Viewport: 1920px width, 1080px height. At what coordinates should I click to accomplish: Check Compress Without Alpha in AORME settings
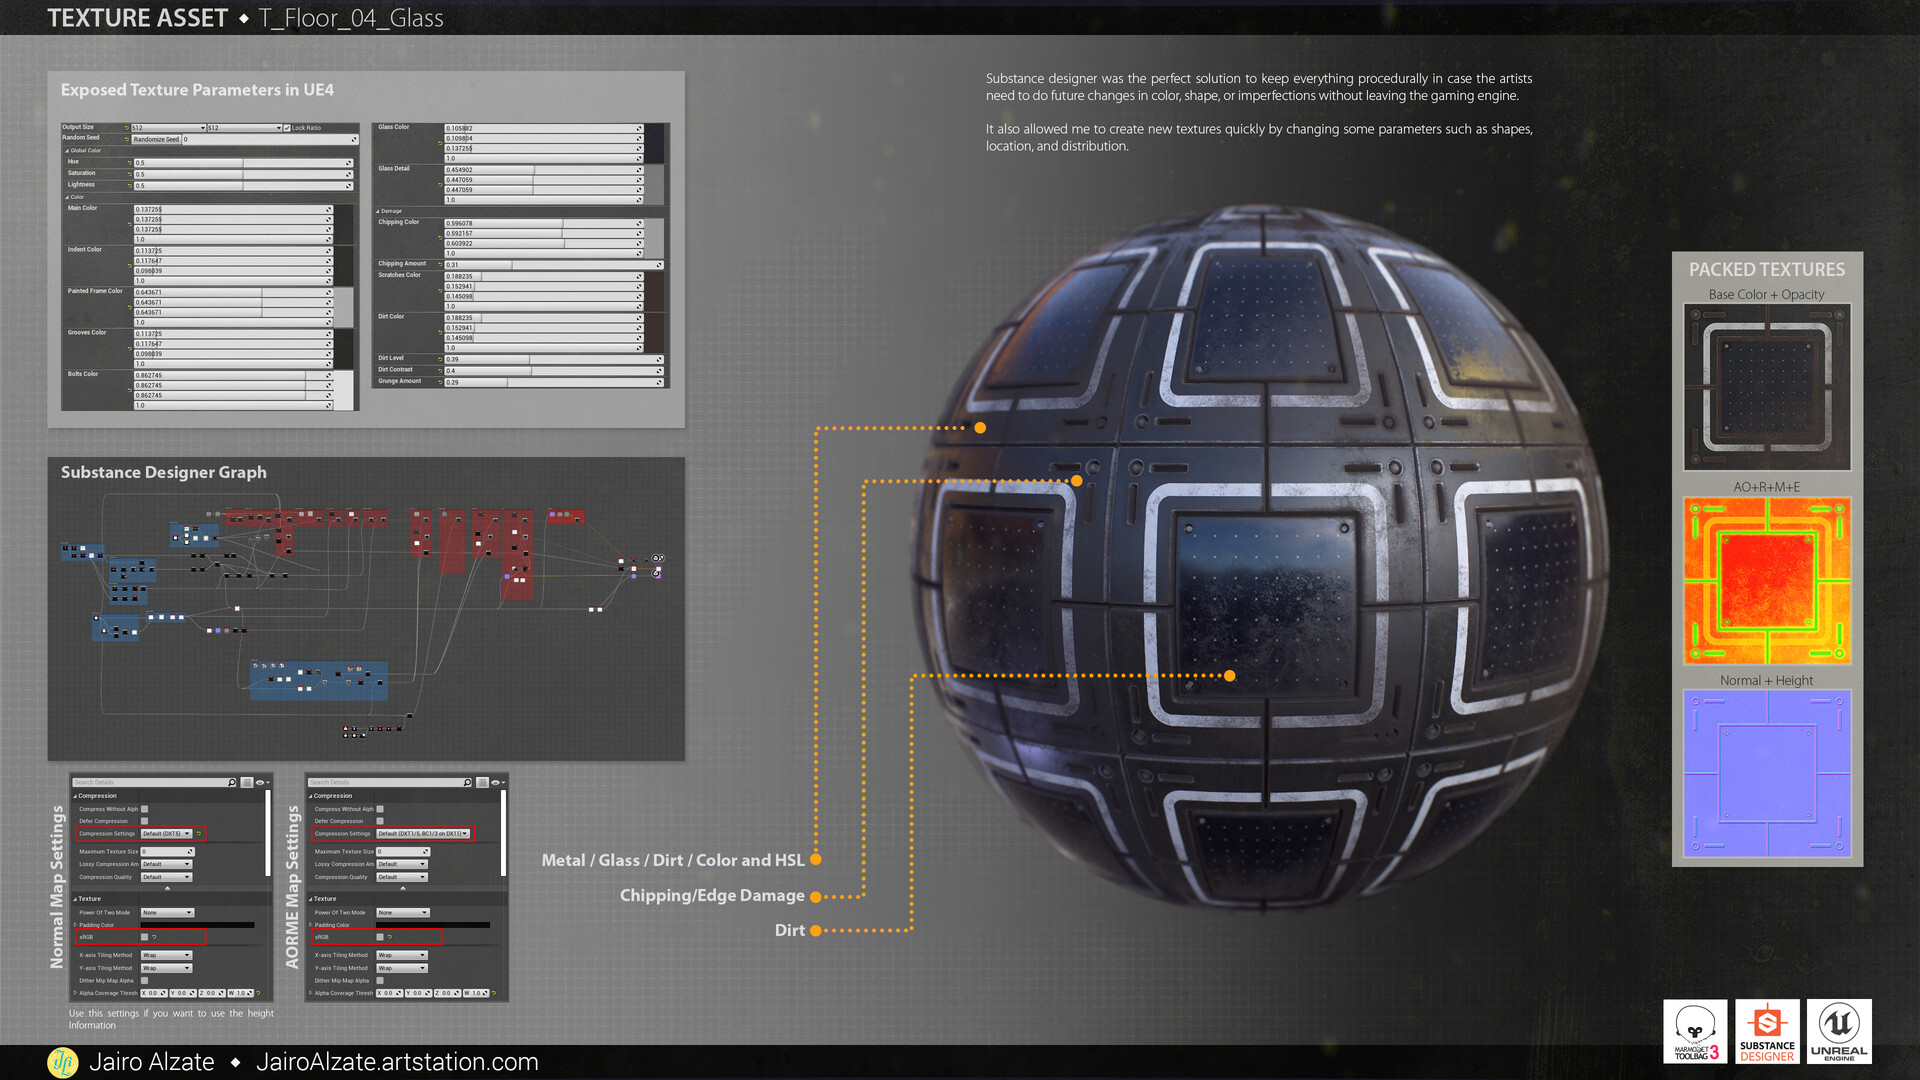point(379,809)
